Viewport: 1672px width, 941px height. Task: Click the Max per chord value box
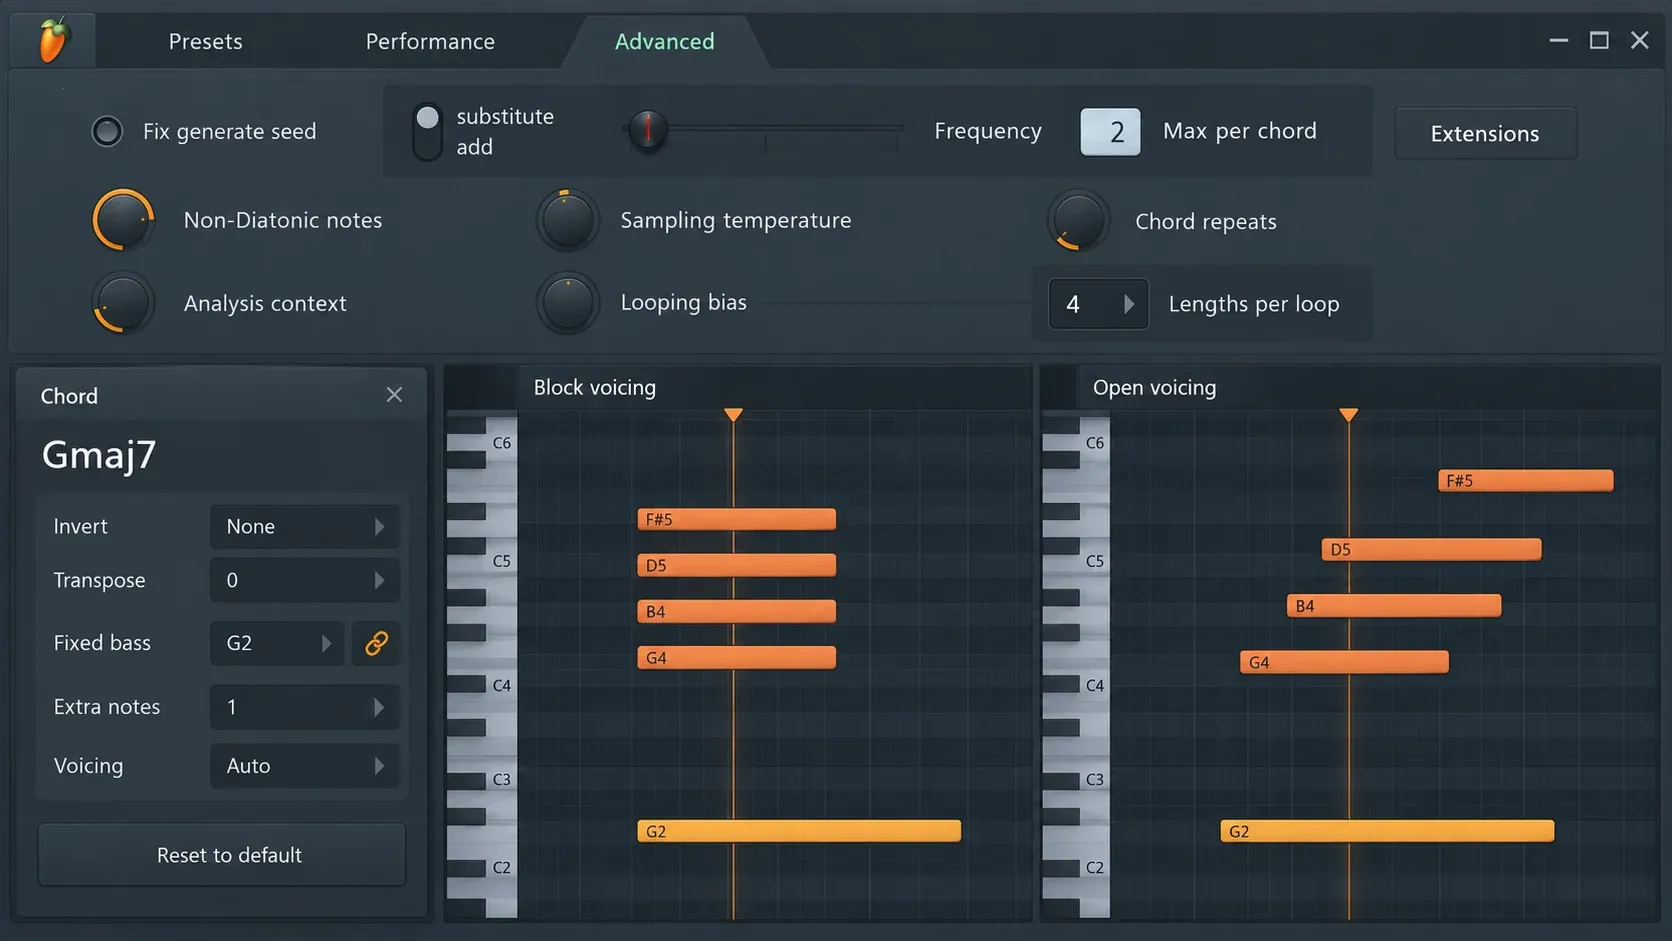1110,132
